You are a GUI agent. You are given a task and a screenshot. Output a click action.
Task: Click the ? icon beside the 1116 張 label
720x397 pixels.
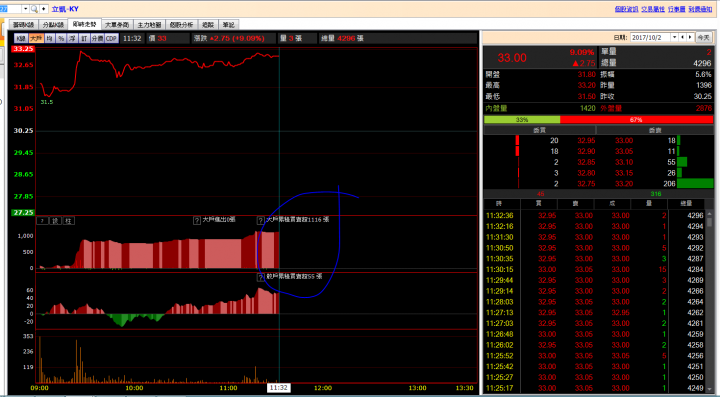click(x=260, y=220)
